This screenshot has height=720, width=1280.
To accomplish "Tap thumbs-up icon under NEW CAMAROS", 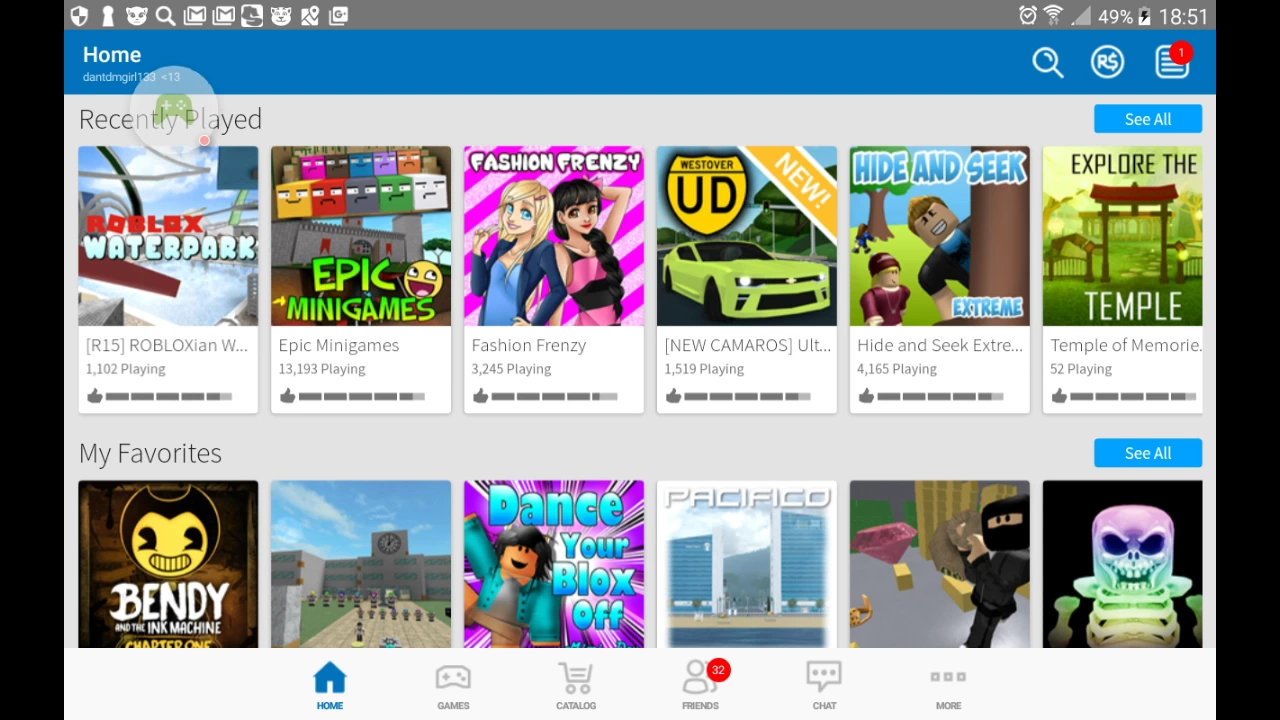I will click(673, 397).
